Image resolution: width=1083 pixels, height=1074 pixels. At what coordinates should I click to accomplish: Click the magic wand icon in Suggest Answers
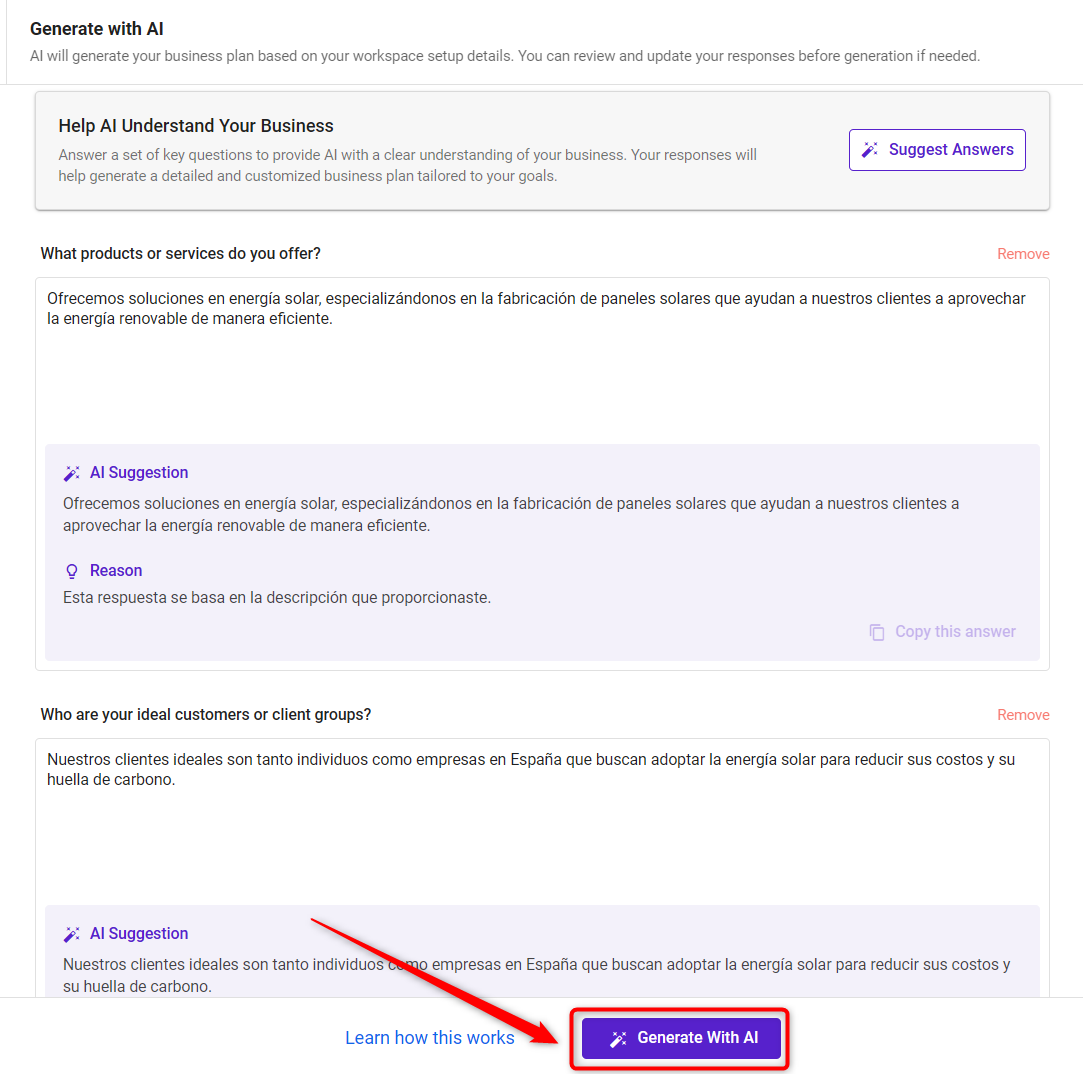click(870, 149)
